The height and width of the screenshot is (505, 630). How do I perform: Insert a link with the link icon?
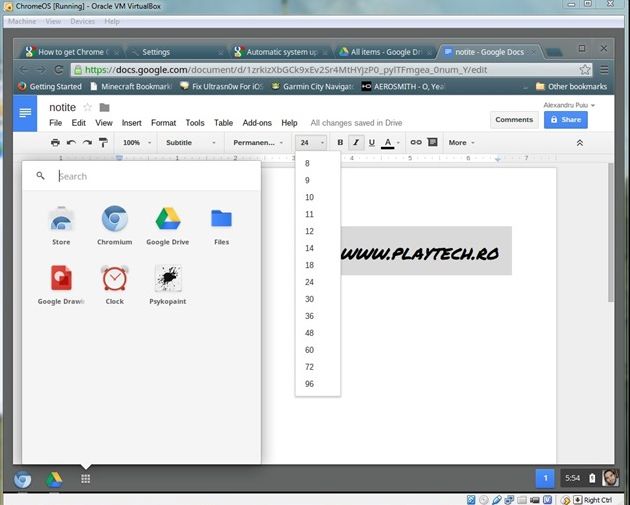[x=416, y=142]
